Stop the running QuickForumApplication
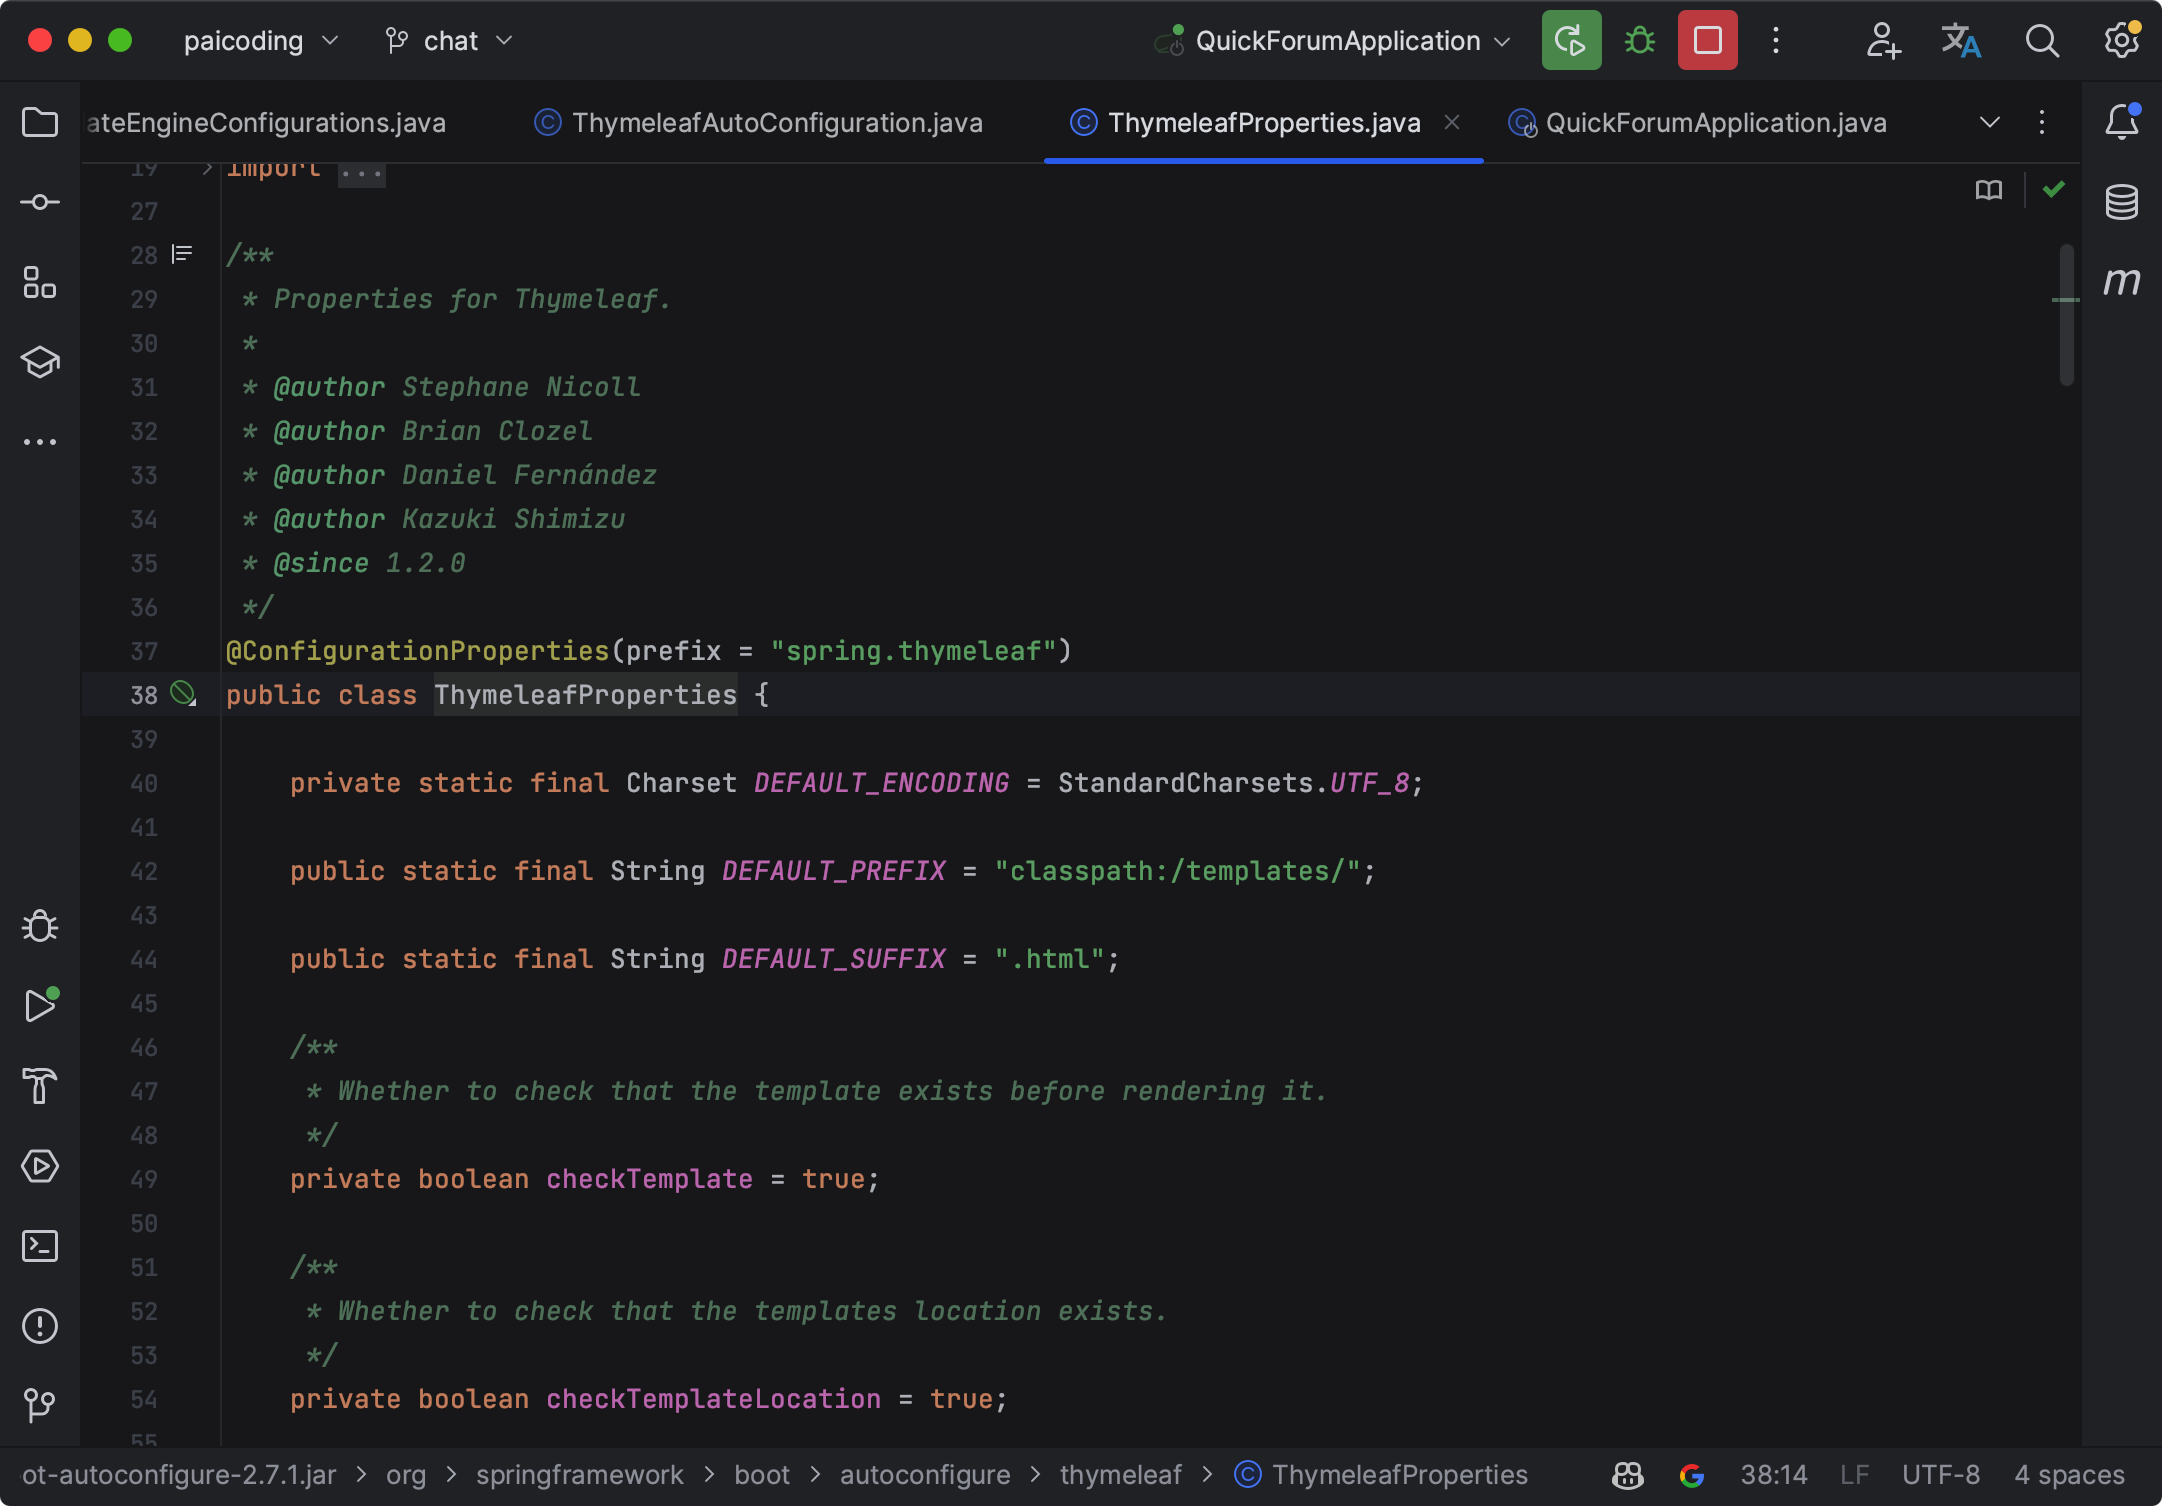The height and width of the screenshot is (1506, 2162). pyautogui.click(x=1707, y=41)
